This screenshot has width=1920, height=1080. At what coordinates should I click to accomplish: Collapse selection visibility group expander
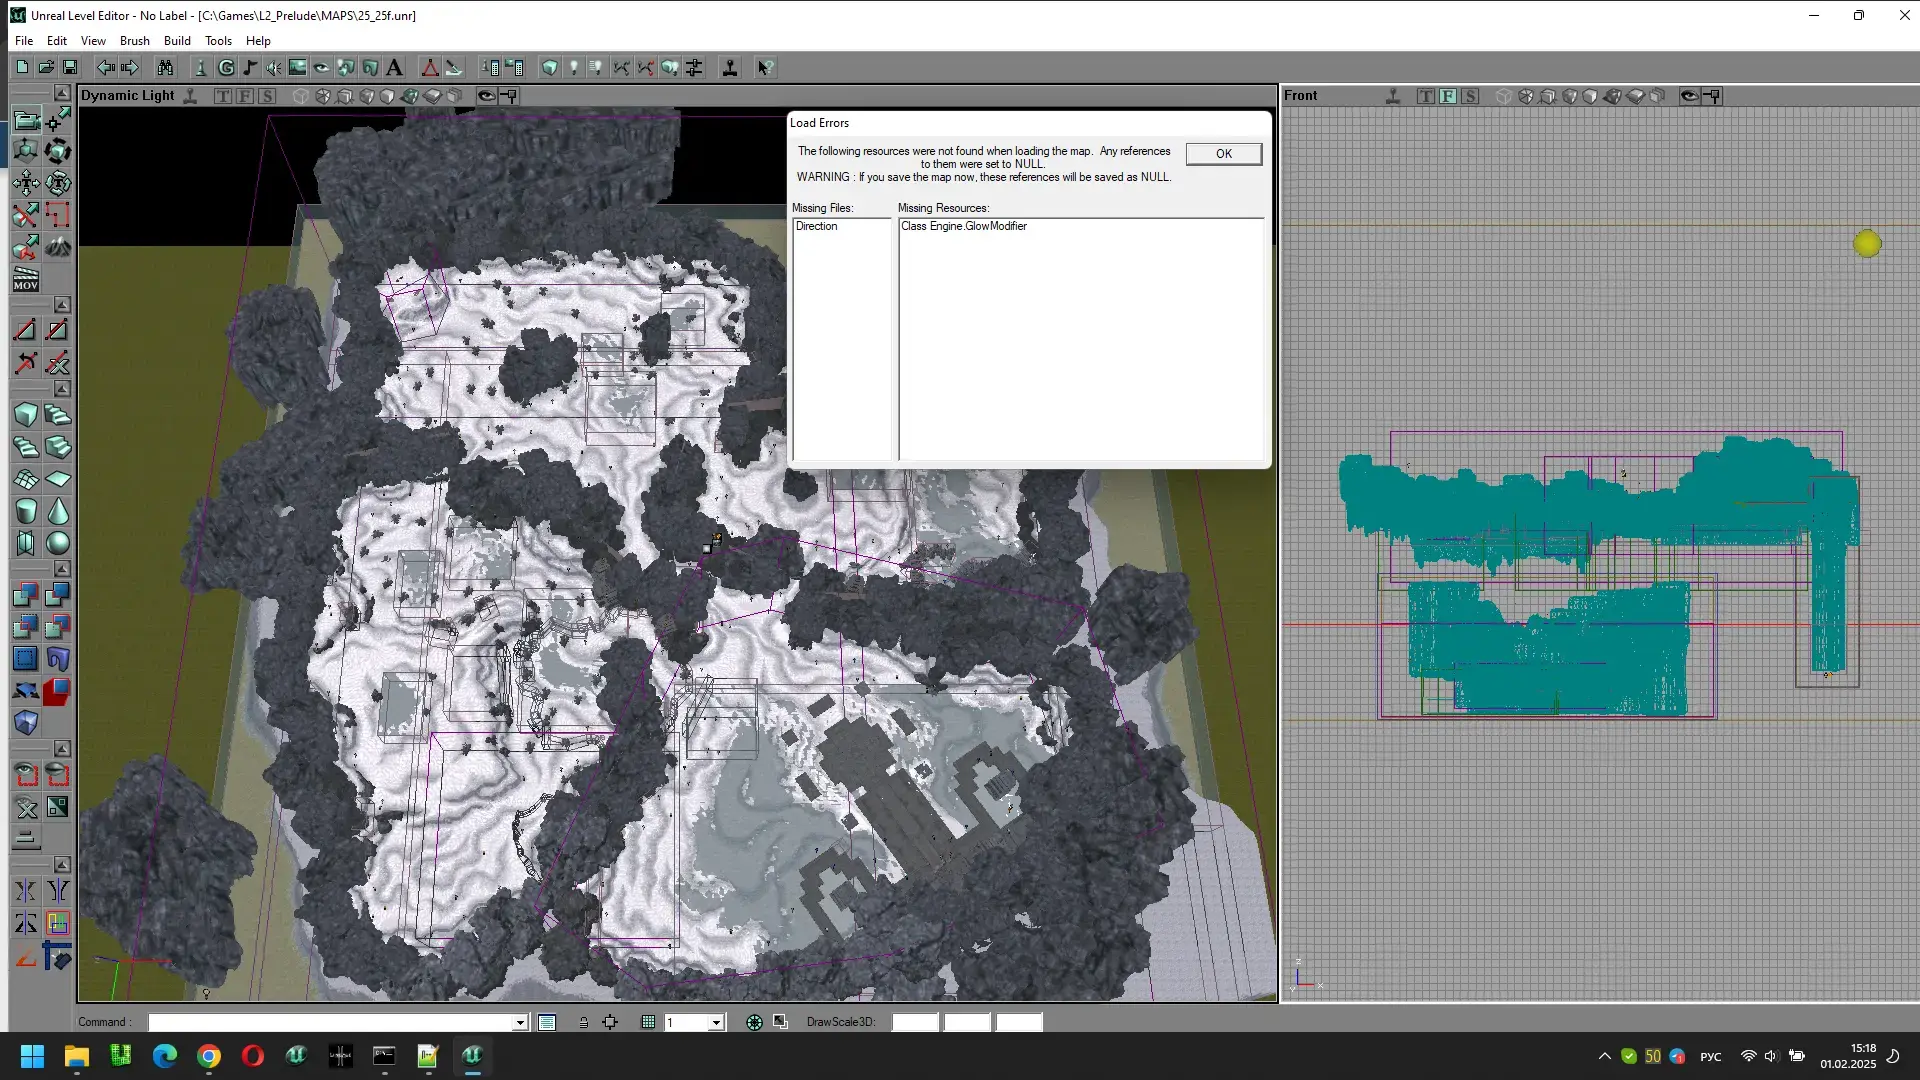tap(62, 748)
